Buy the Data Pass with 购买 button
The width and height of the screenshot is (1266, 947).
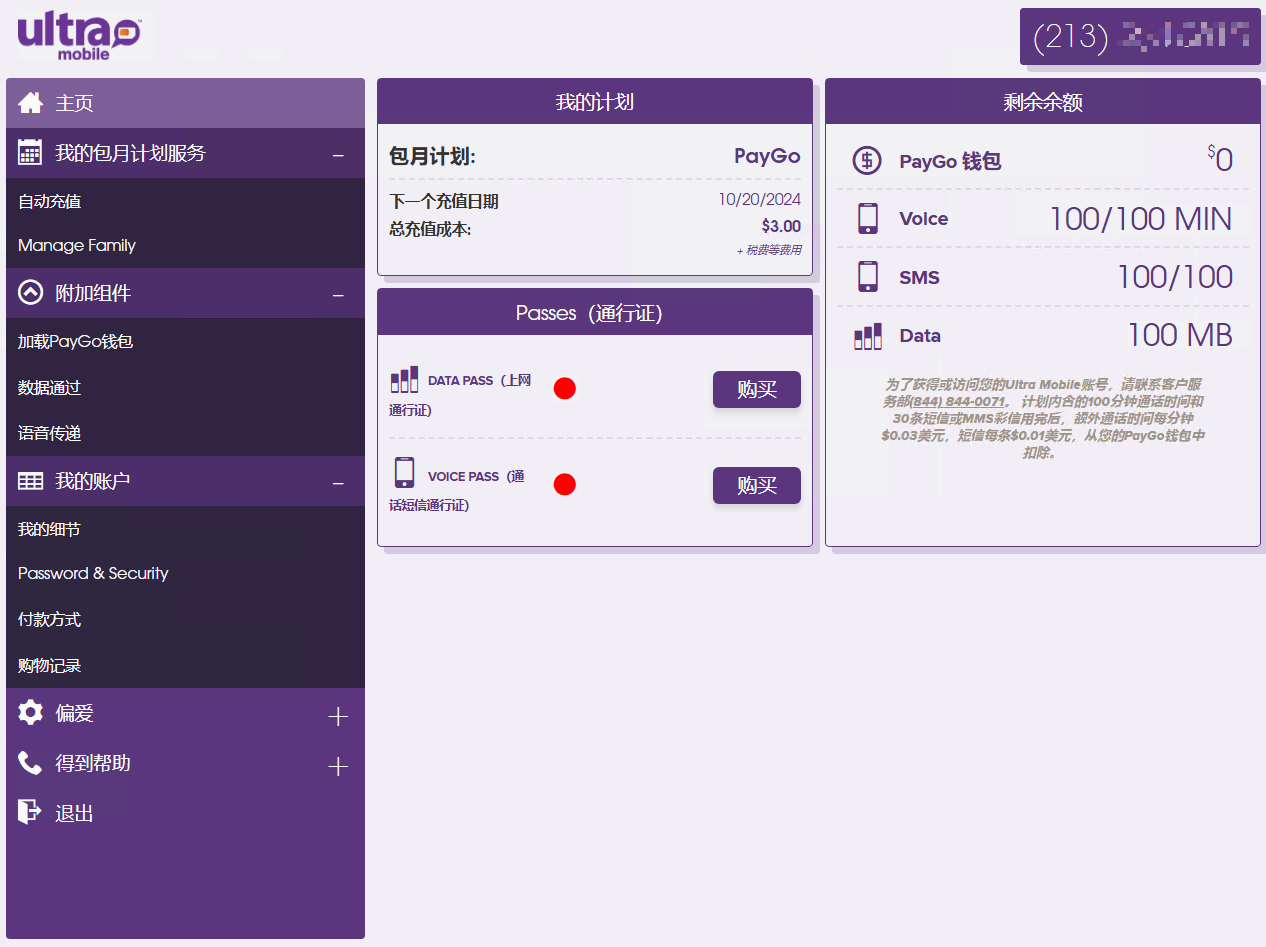[756, 390]
